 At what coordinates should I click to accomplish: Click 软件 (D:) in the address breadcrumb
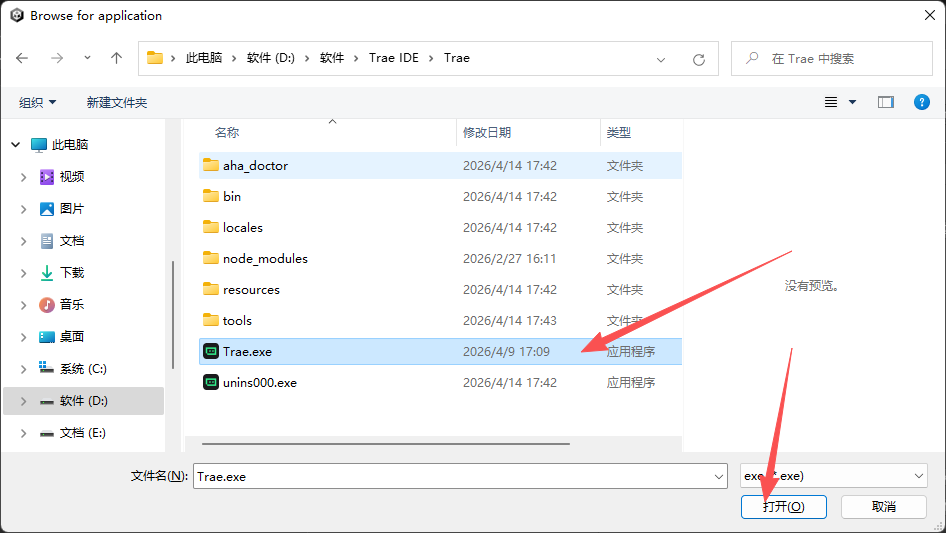pyautogui.click(x=271, y=58)
